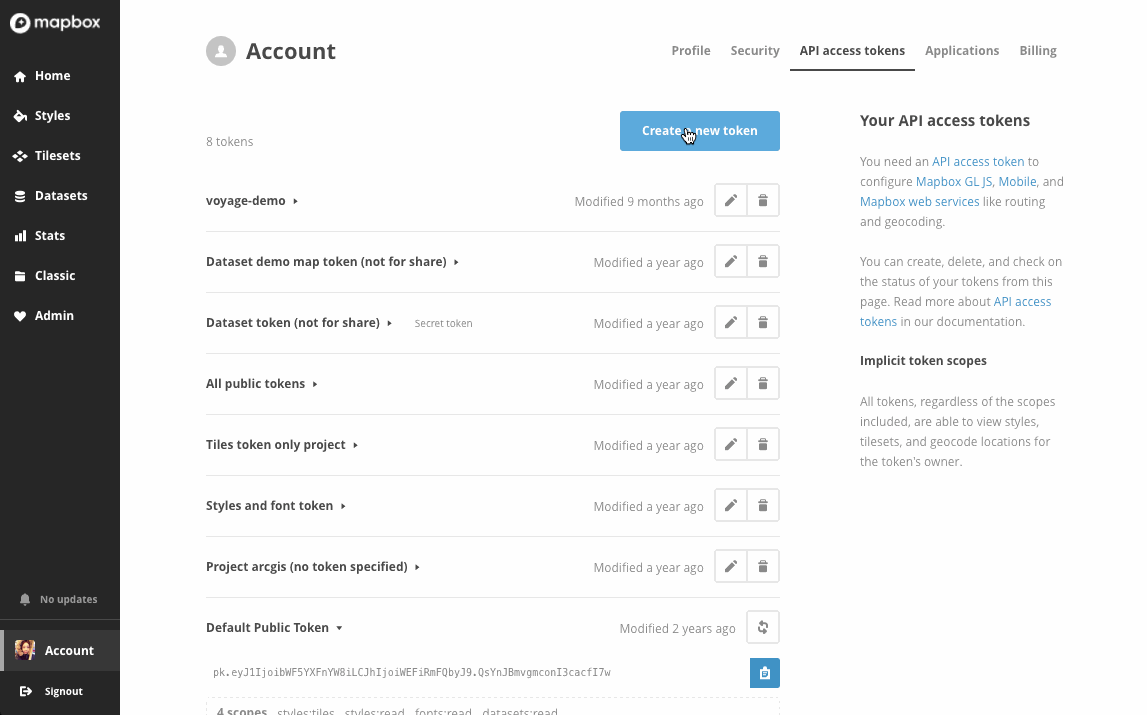Click Signout in sidebar
The width and height of the screenshot is (1147, 715).
51,692
